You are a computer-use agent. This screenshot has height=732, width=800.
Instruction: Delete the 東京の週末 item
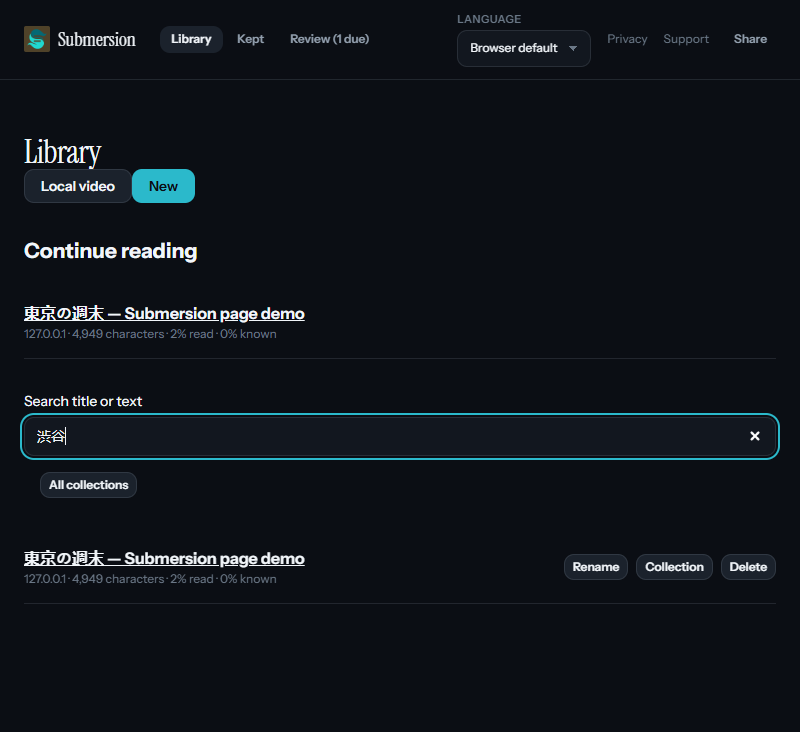pyautogui.click(x=748, y=567)
